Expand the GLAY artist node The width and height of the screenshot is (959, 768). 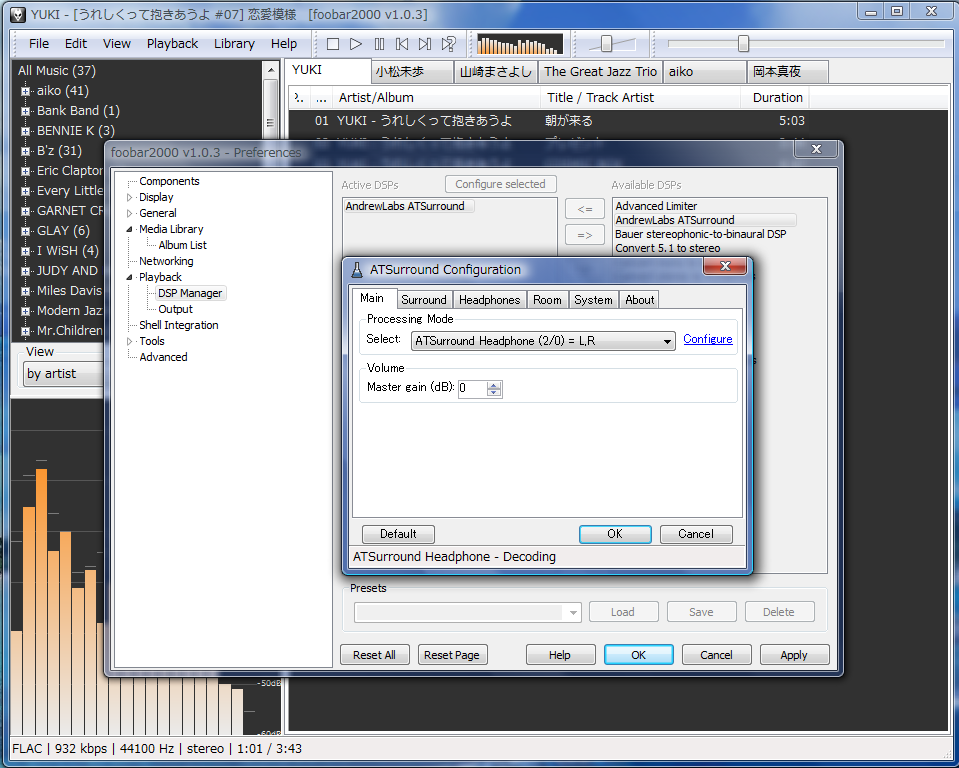point(26,231)
